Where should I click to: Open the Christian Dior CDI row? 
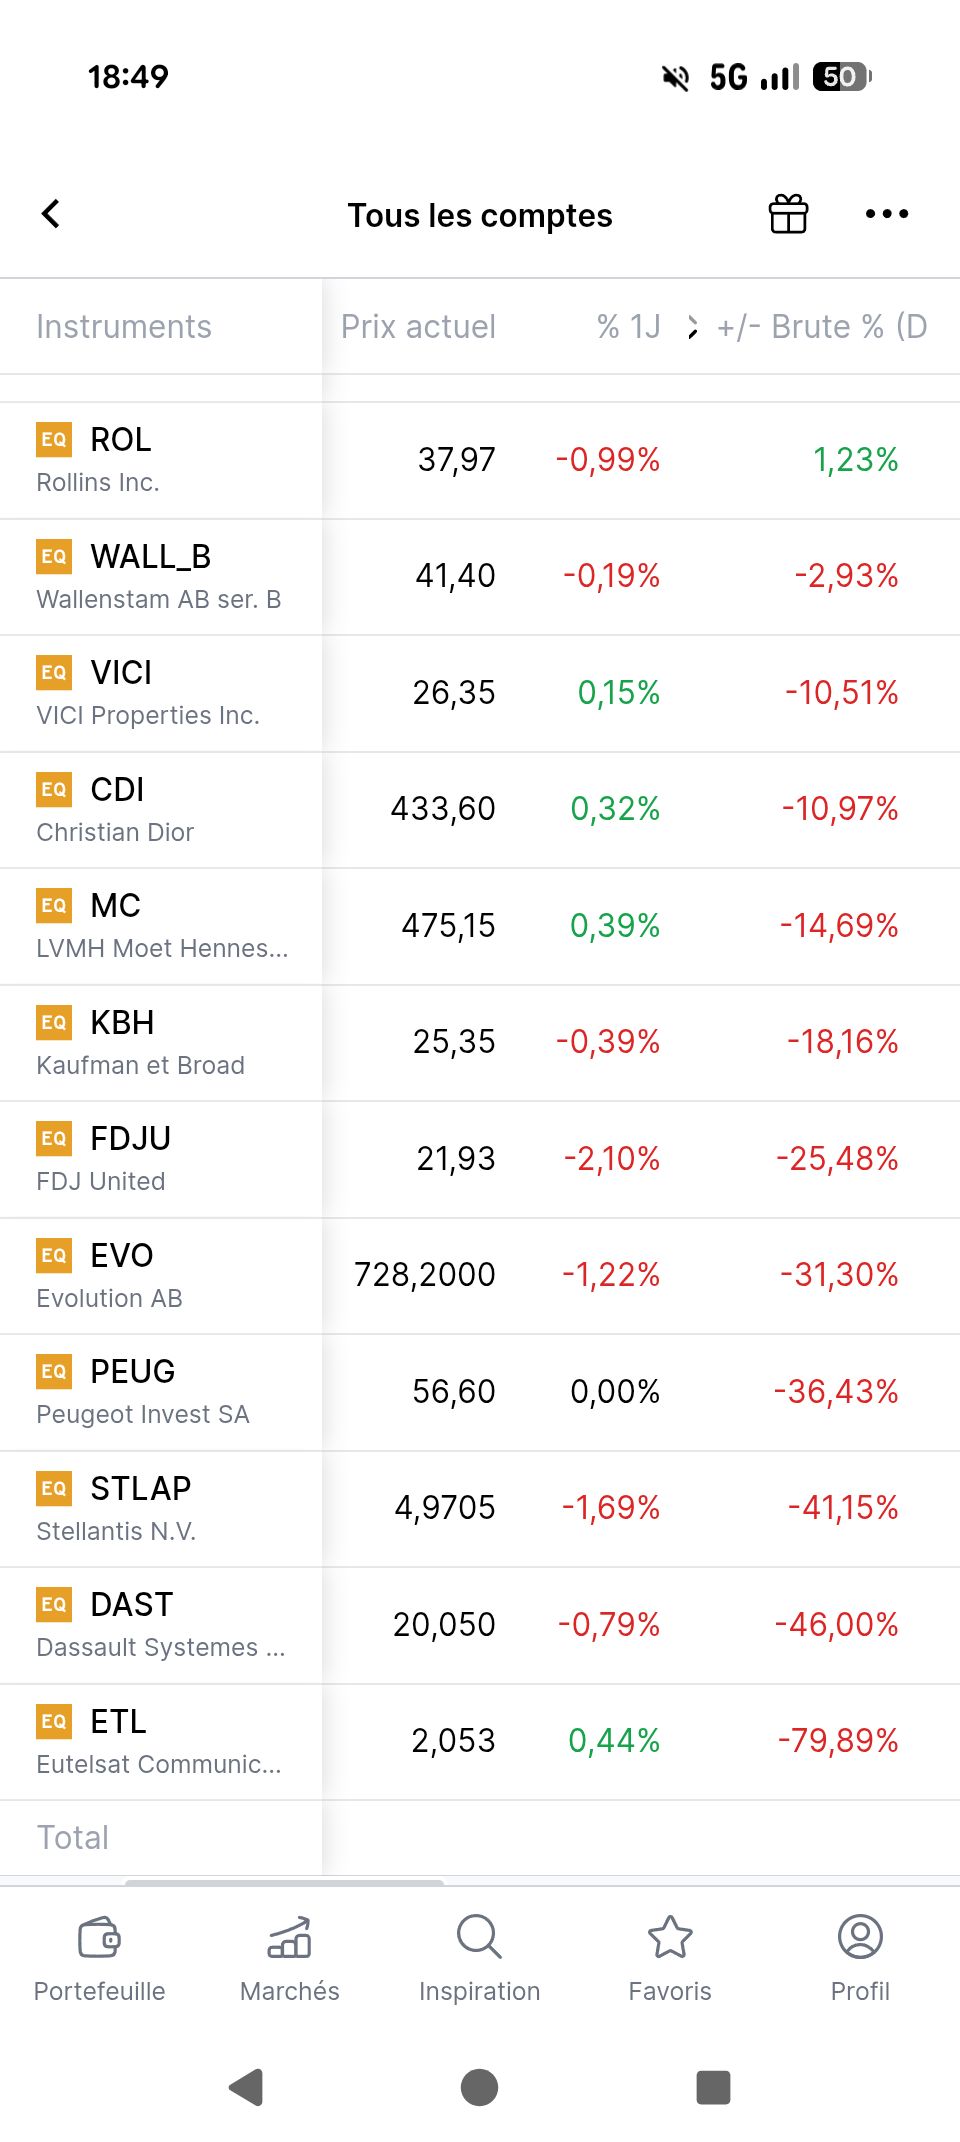(480, 809)
